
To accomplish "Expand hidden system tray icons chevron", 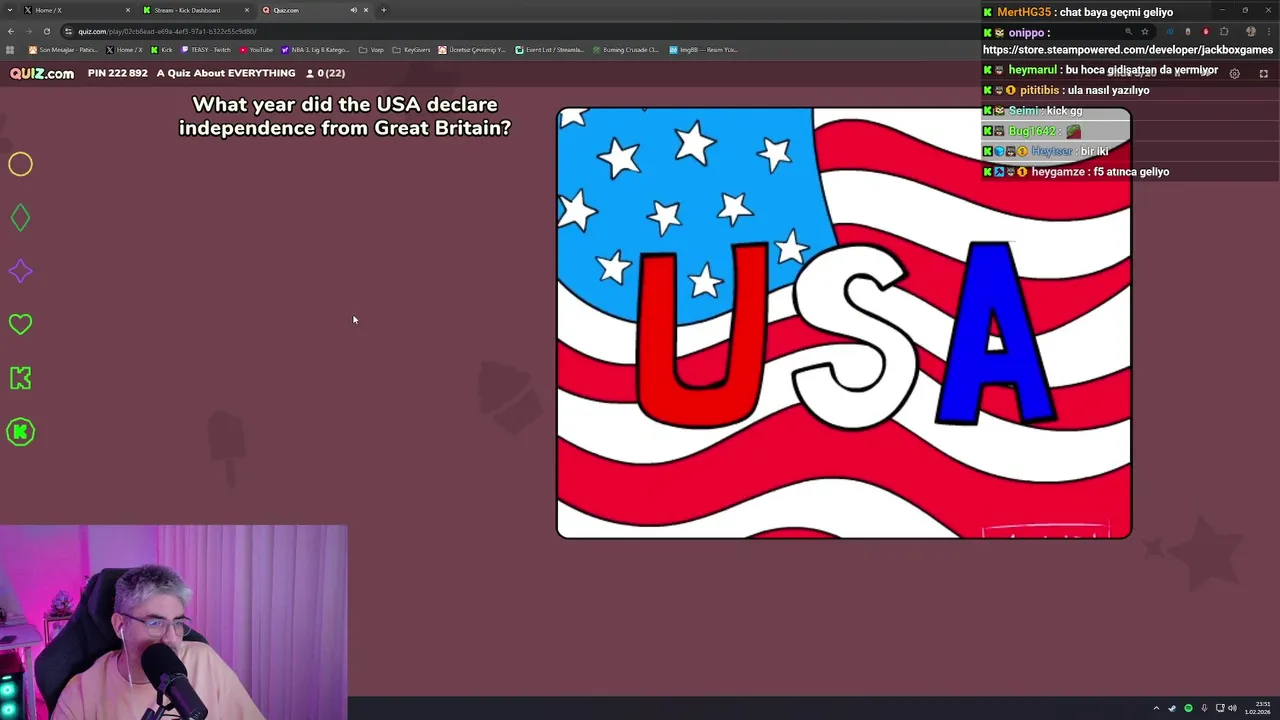I will [x=1156, y=708].
